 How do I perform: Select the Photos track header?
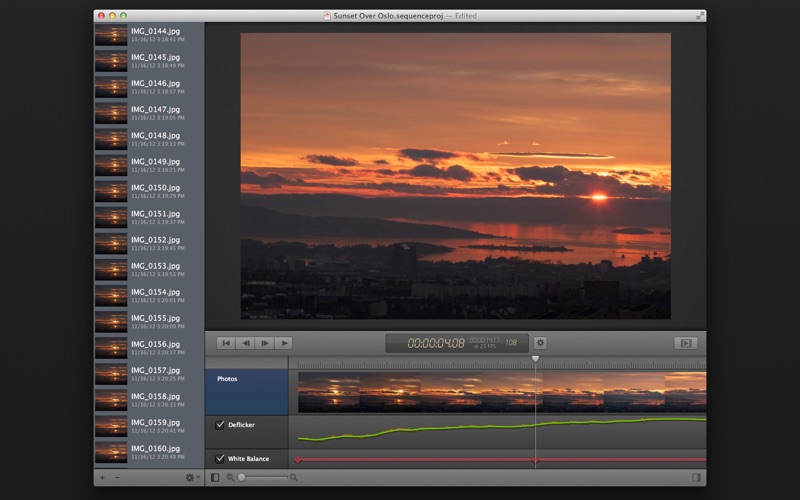coord(246,392)
